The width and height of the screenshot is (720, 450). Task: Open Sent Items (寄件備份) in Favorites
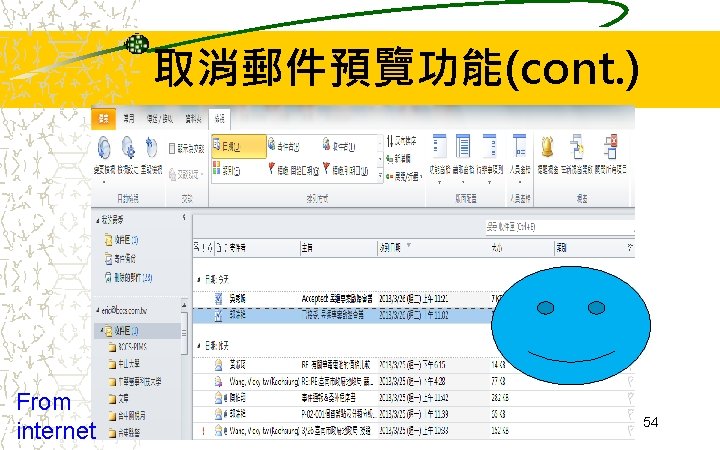[120, 259]
